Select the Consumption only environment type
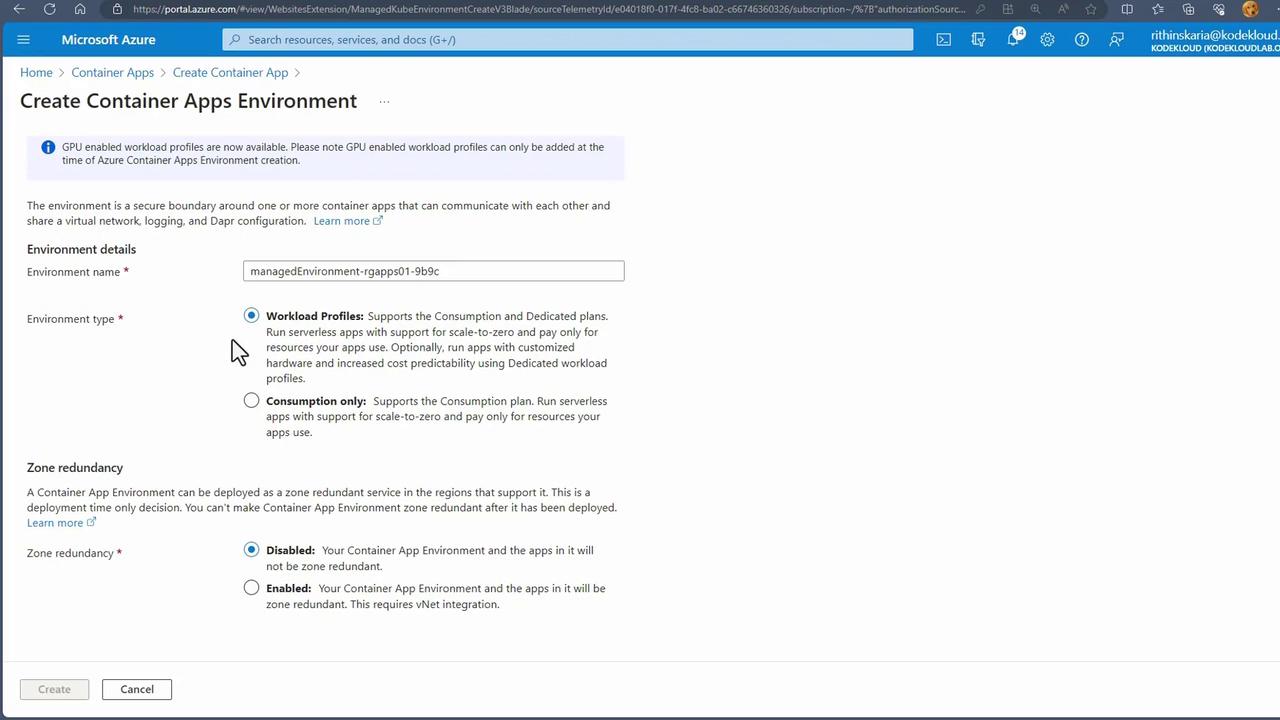The width and height of the screenshot is (1280, 720). pyautogui.click(x=251, y=400)
